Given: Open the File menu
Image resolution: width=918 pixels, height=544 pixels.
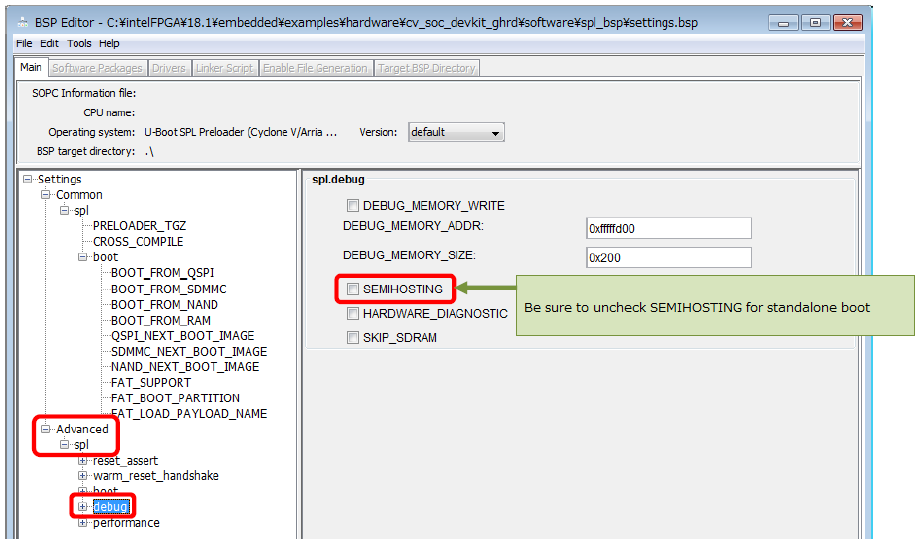Looking at the screenshot, I should click(x=24, y=43).
